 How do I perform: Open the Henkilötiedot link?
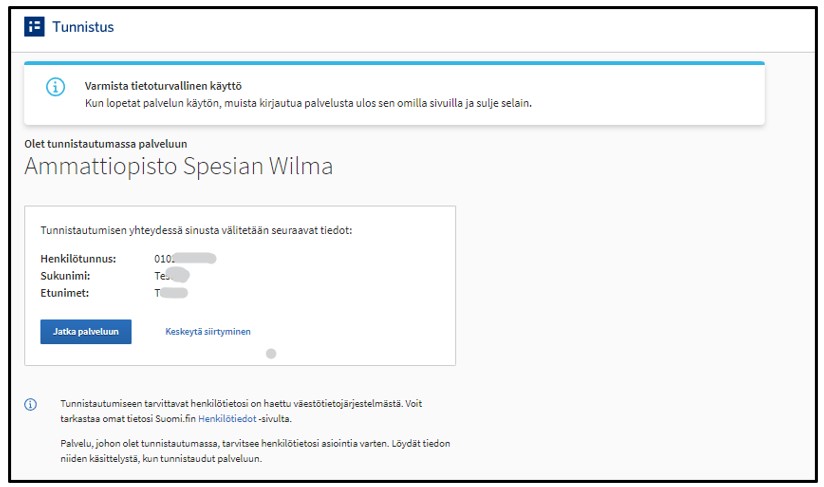pos(227,419)
